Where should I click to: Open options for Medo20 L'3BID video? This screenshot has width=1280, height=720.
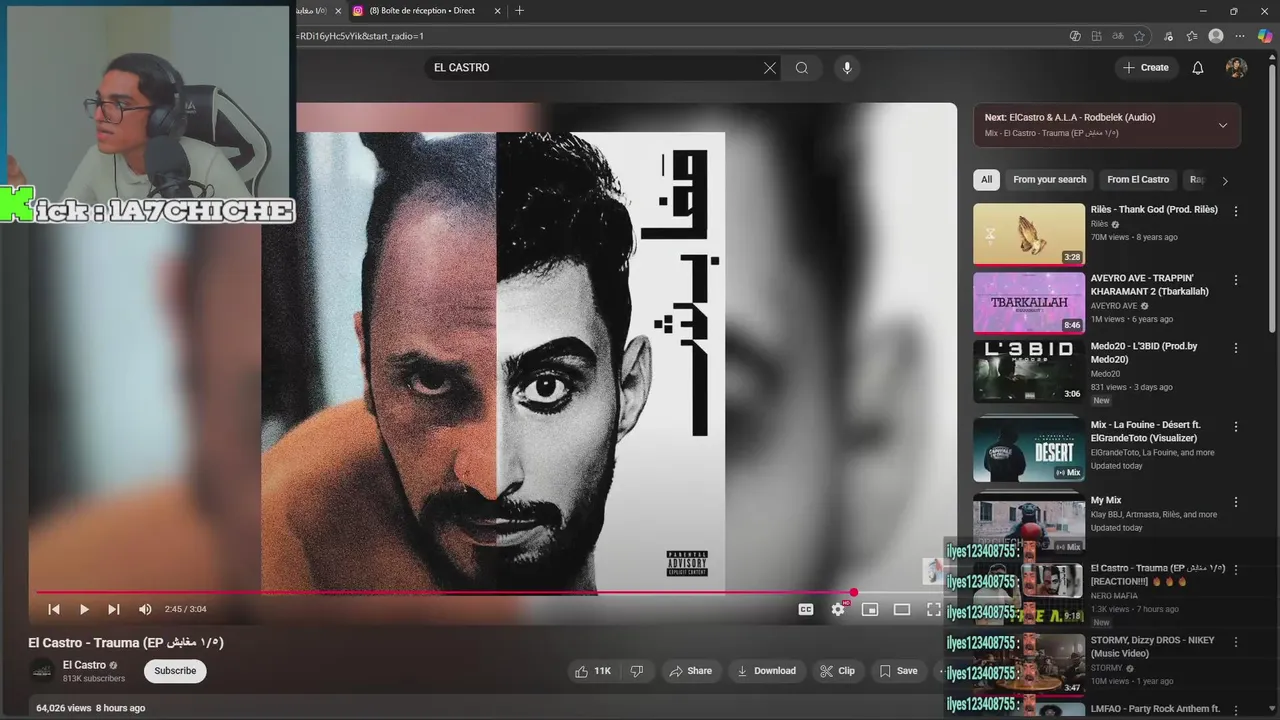click(1236, 348)
